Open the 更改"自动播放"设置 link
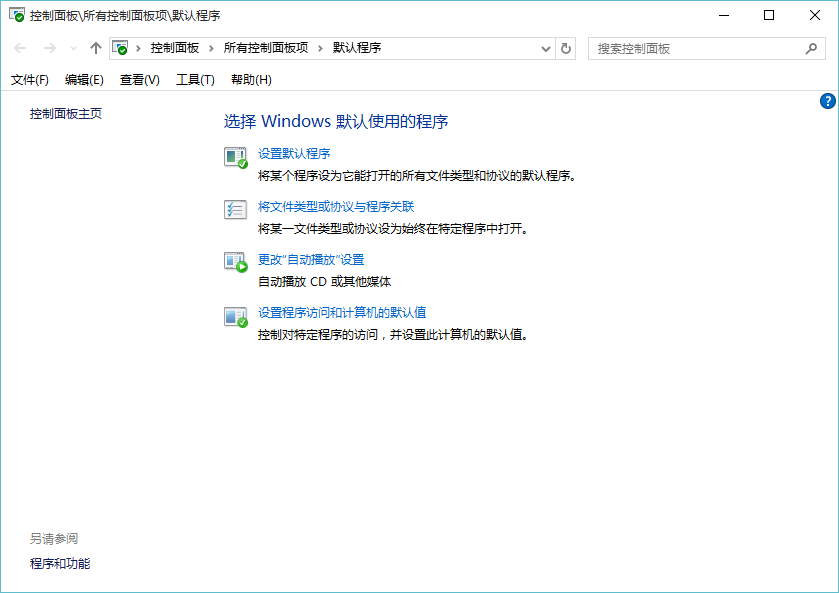 coord(311,259)
